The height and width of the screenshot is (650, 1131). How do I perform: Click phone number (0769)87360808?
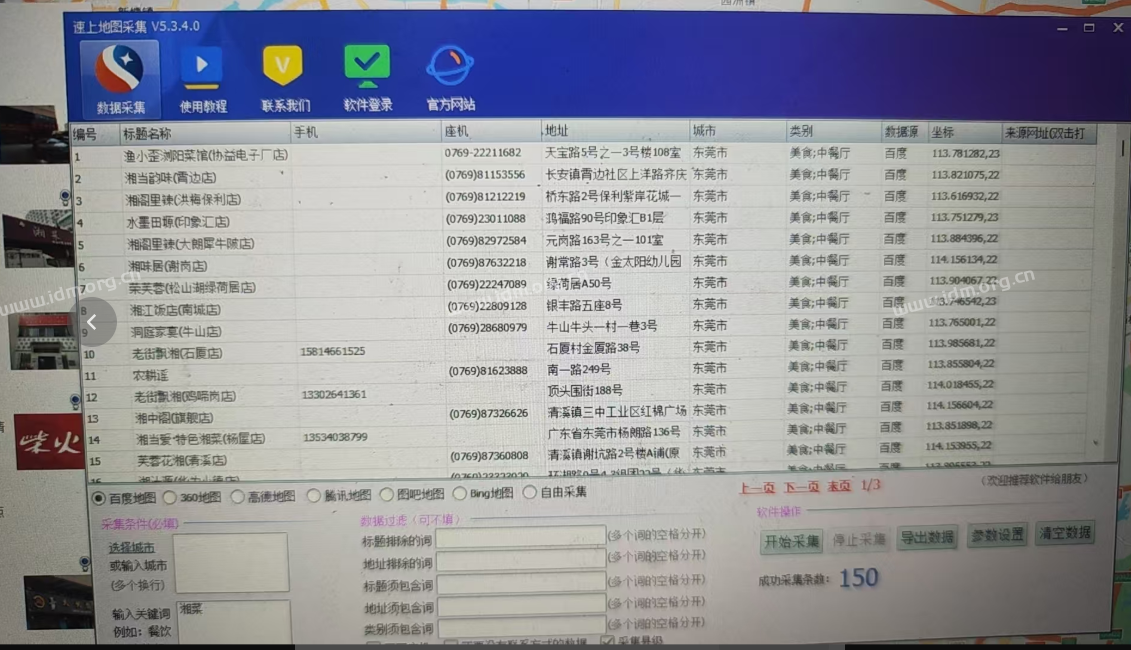tap(489, 456)
